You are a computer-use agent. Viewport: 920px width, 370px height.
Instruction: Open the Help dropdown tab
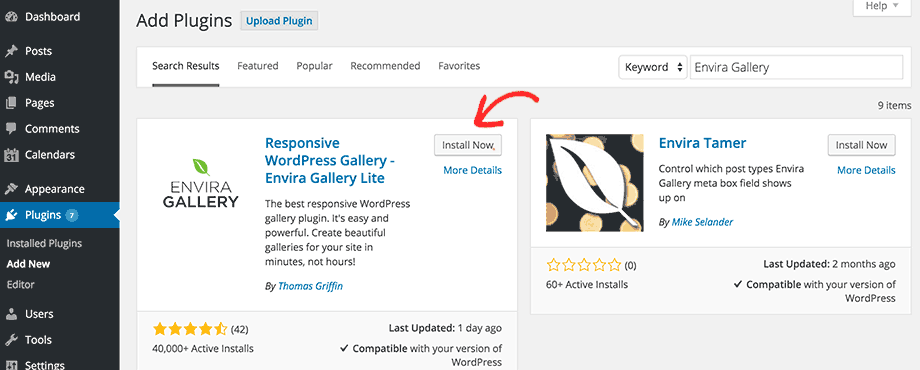[x=882, y=6]
